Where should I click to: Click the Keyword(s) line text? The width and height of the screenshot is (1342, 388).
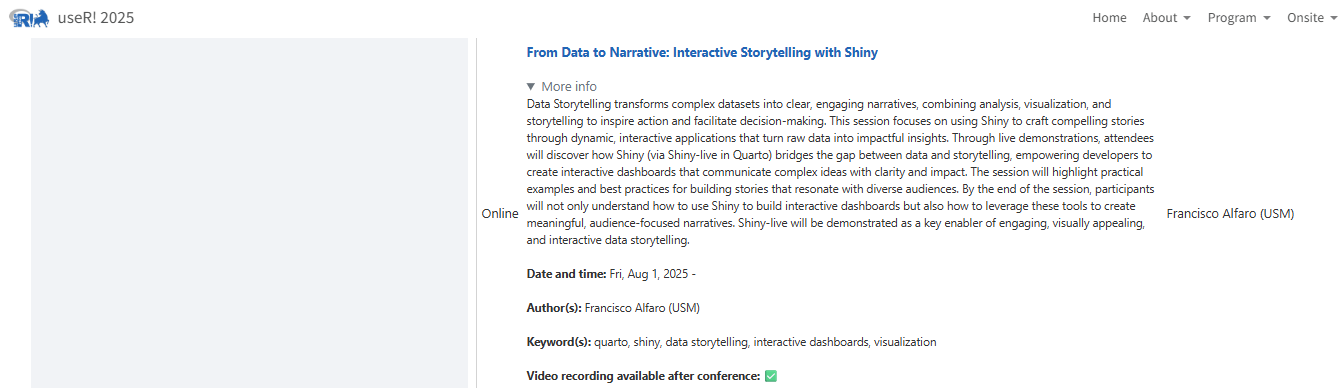point(732,342)
